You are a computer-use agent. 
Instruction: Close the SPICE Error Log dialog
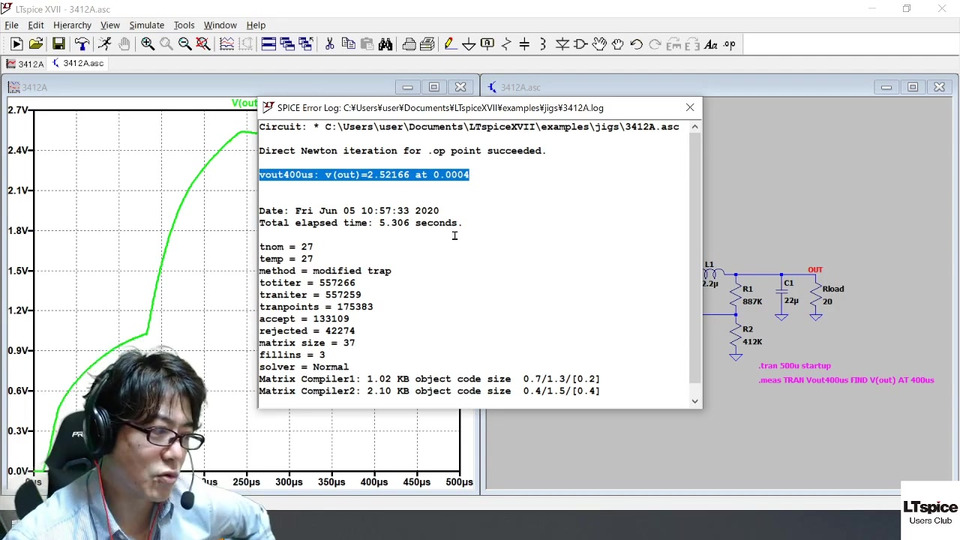(690, 107)
